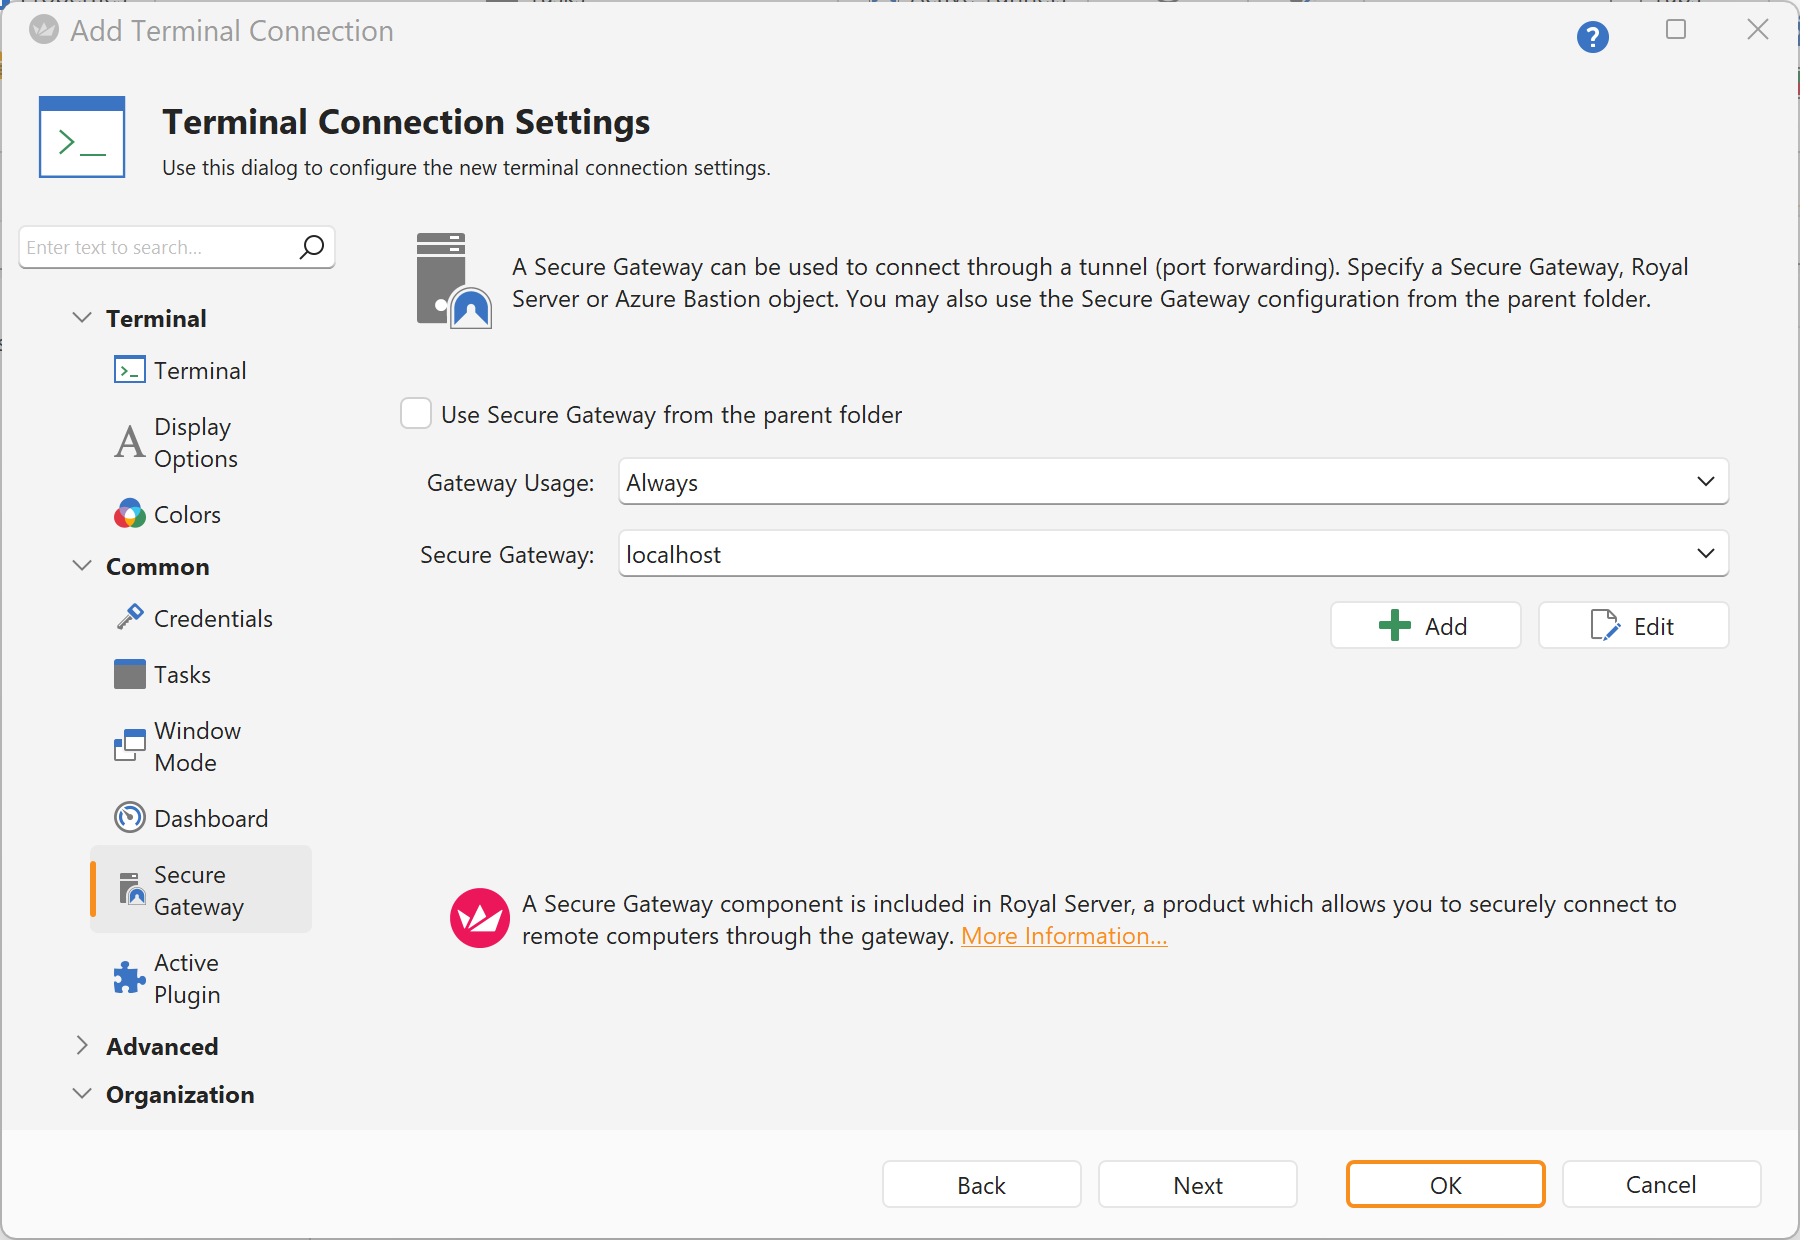Open the Tasks settings page

pos(182,675)
